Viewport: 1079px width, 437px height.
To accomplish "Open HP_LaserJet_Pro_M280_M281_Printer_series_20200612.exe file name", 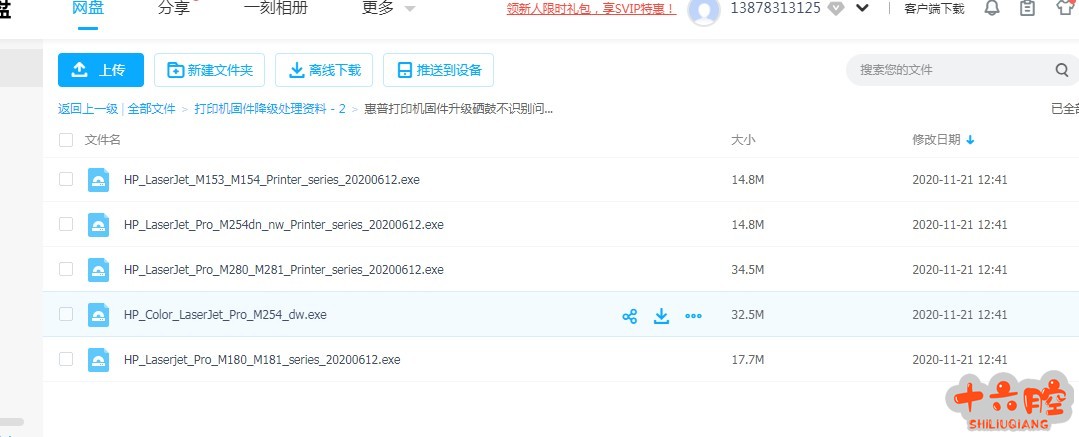I will pos(284,270).
